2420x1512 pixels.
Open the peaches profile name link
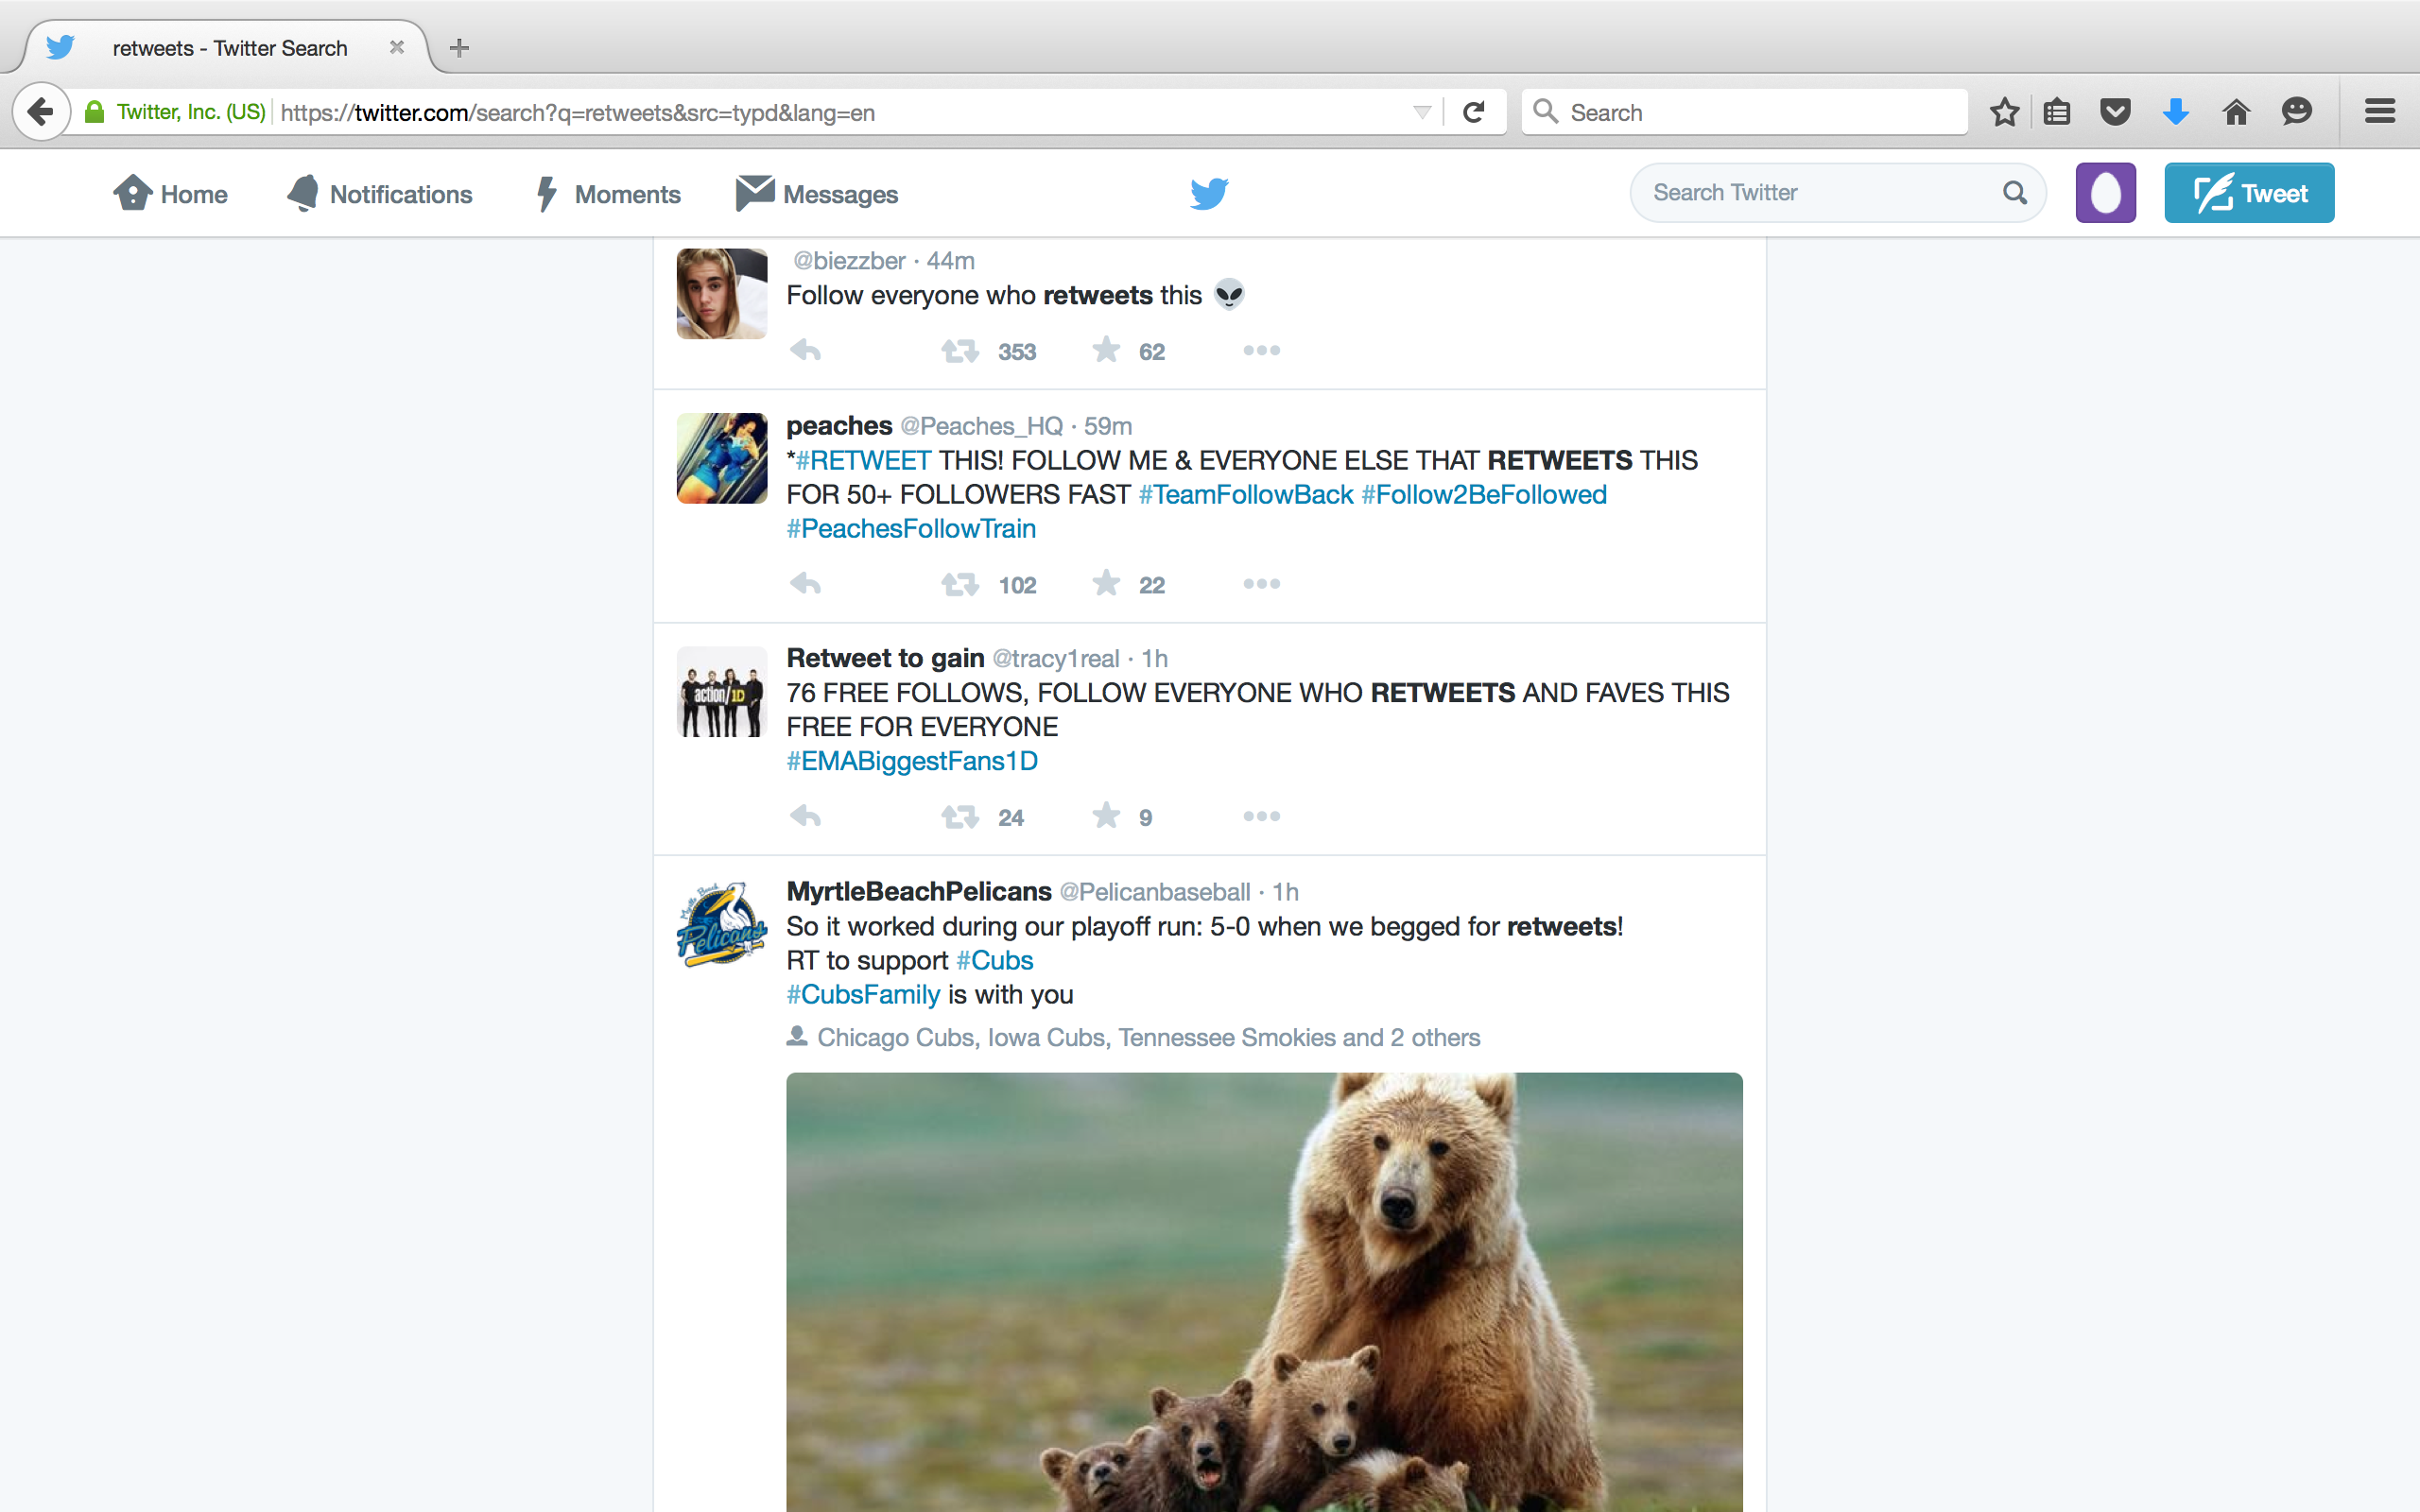pyautogui.click(x=839, y=426)
